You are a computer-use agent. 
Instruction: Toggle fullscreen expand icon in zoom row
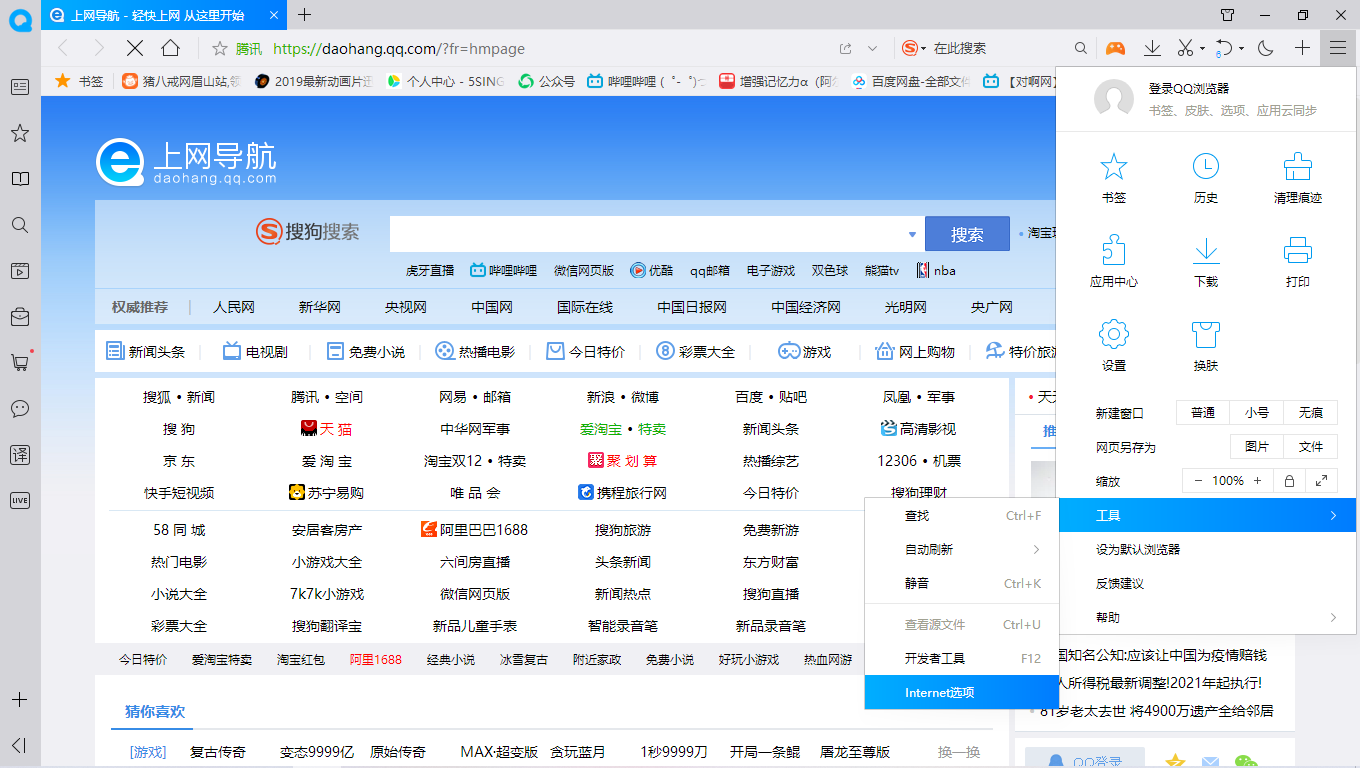tap(1322, 481)
